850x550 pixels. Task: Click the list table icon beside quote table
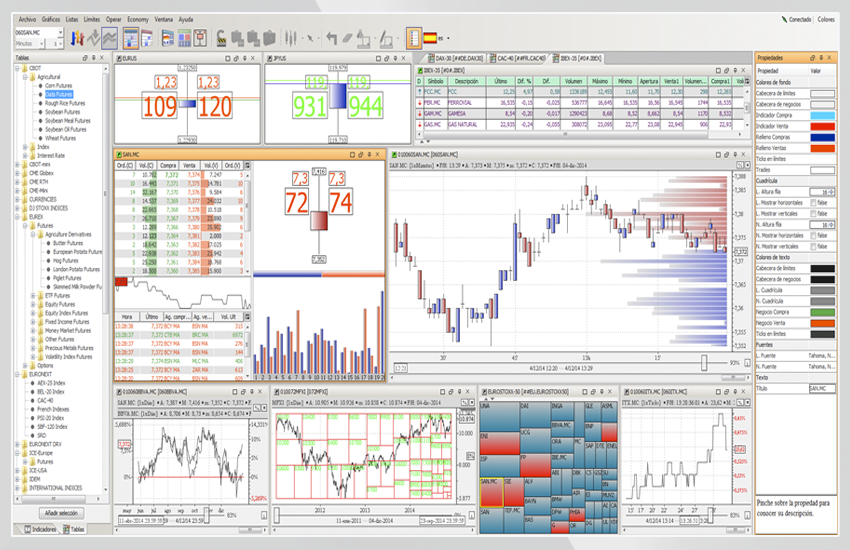point(147,38)
